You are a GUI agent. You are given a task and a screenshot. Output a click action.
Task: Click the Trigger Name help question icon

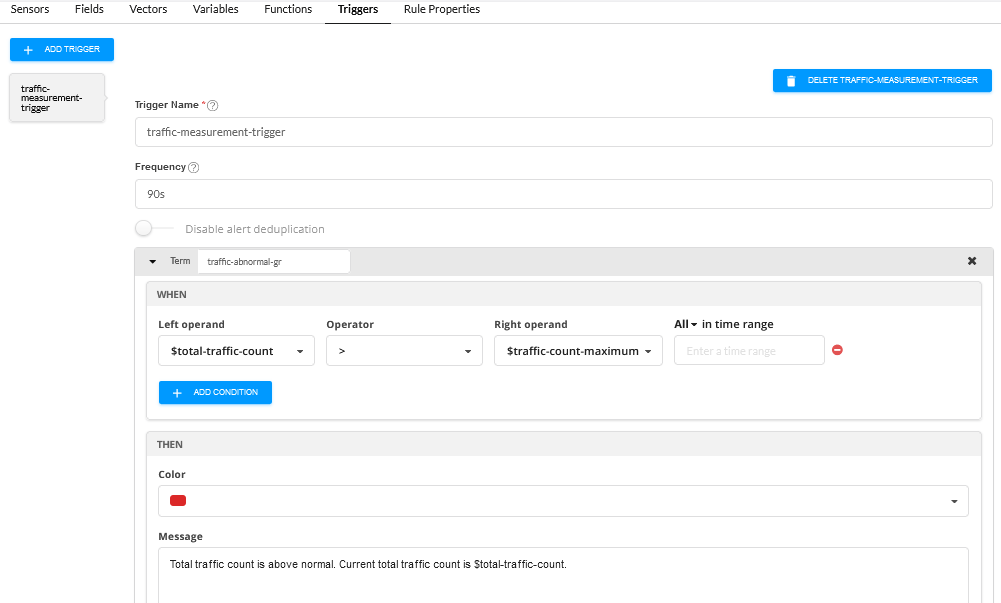click(x=212, y=105)
